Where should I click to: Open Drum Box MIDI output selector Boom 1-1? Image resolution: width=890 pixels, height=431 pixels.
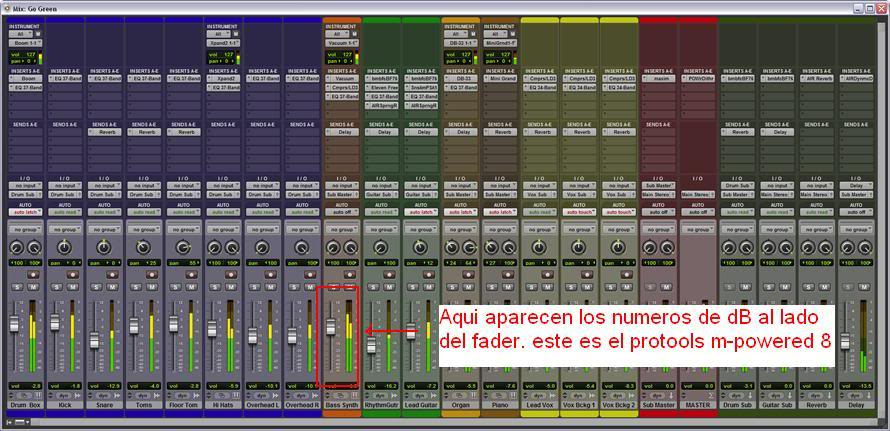[24, 43]
